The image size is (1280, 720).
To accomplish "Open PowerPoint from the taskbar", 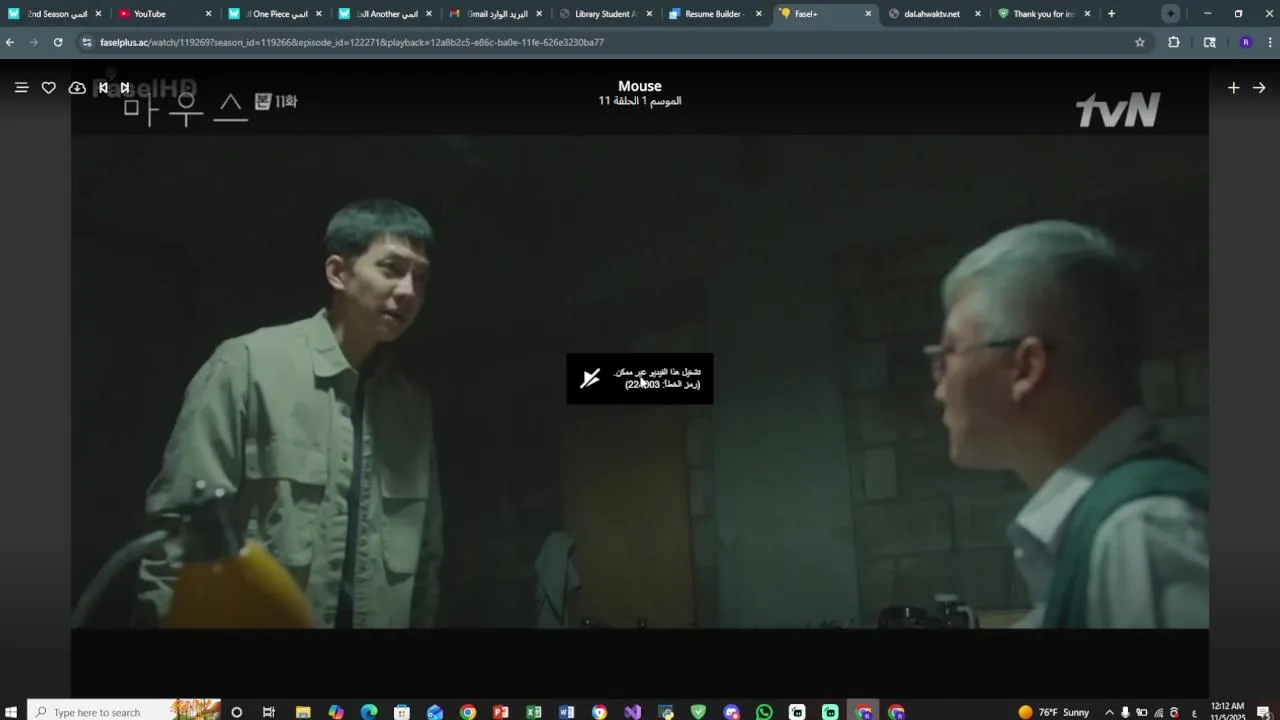I will [x=501, y=712].
